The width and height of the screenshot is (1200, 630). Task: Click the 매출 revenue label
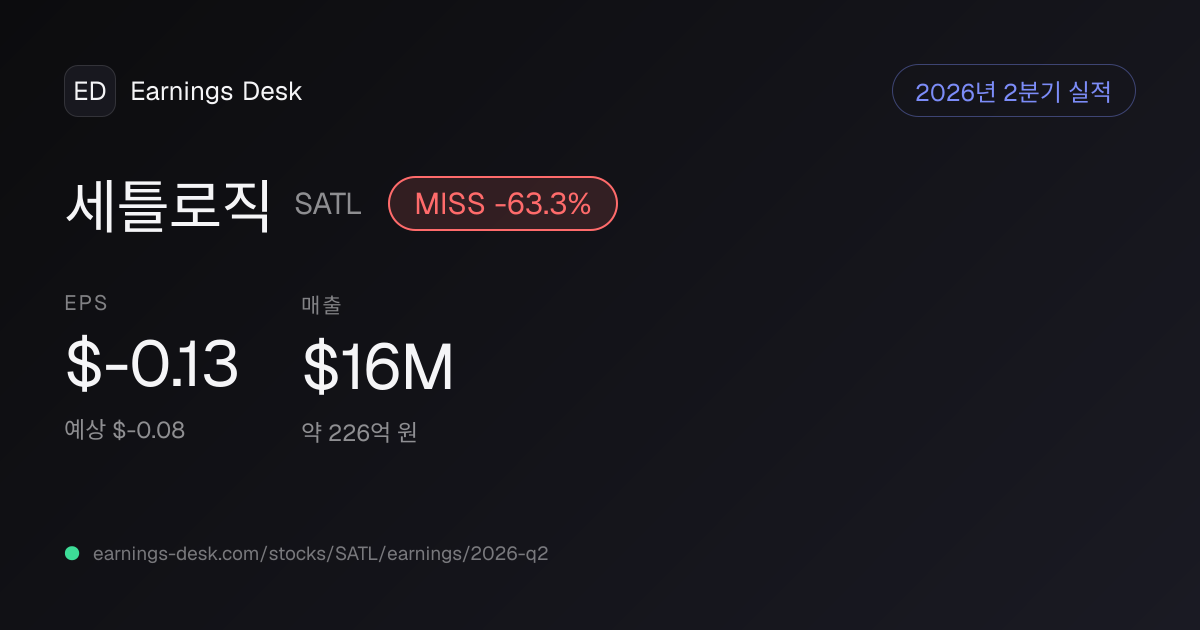(321, 305)
